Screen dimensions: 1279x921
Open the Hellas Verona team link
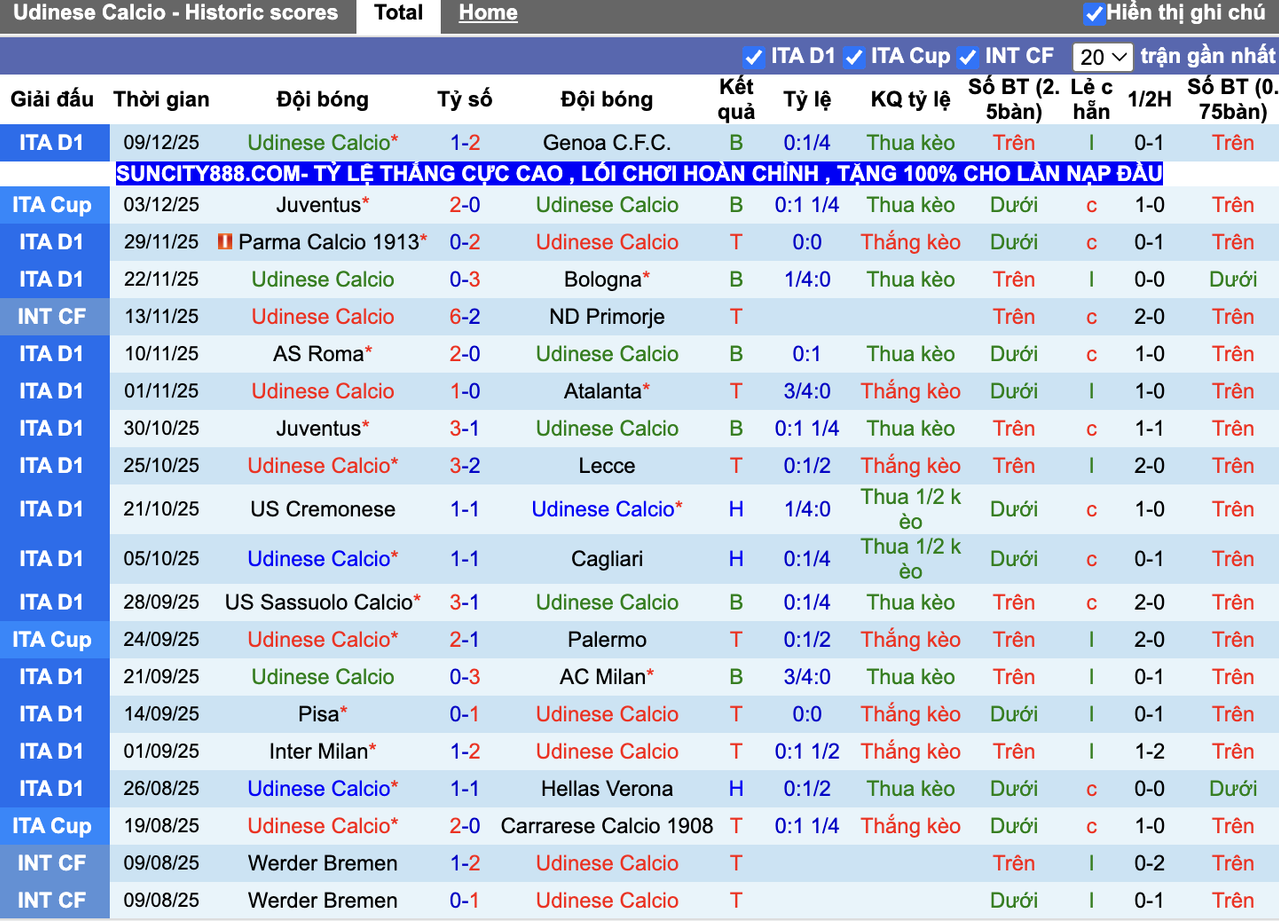(x=607, y=788)
